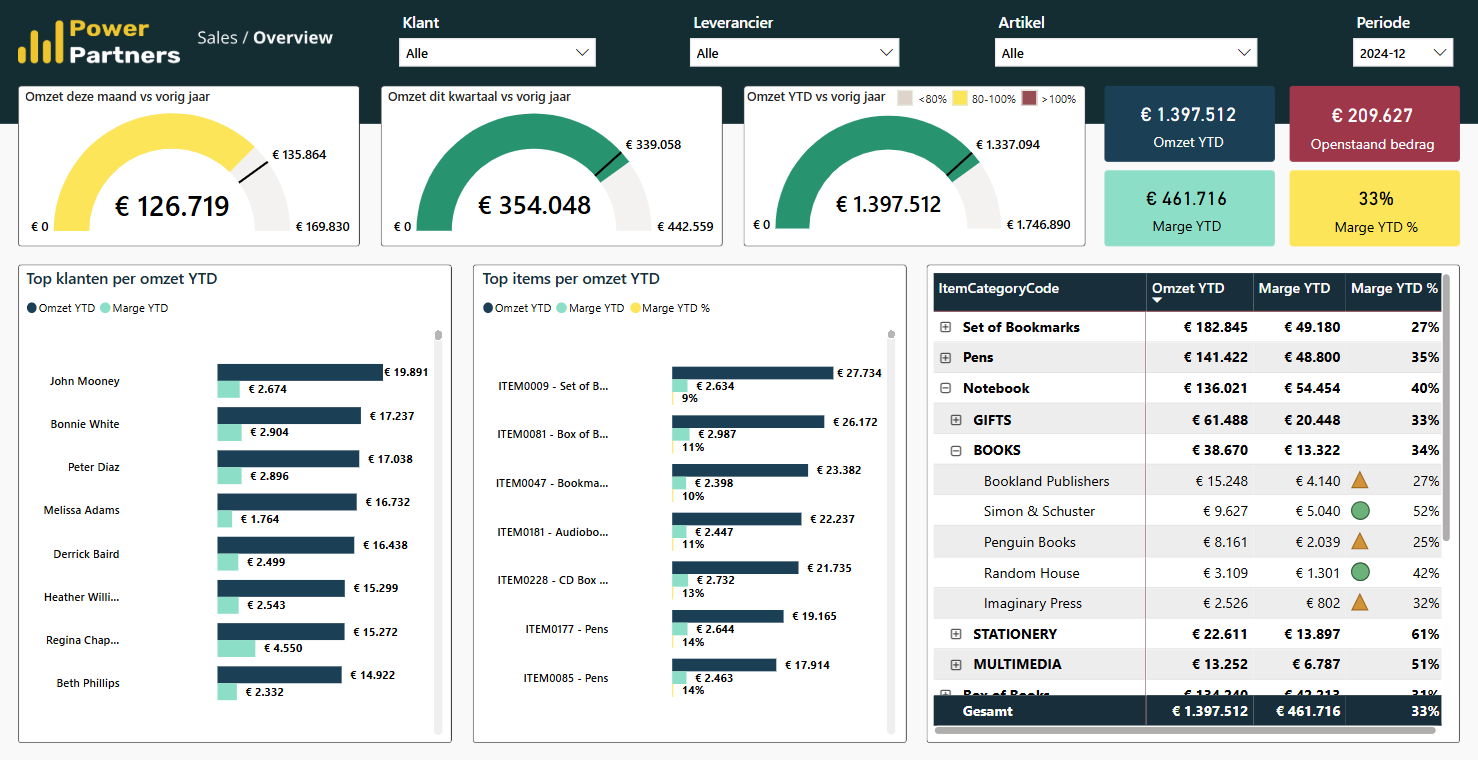Select the ITEM0085 - Pens label
The image size is (1478, 760).
click(566, 678)
